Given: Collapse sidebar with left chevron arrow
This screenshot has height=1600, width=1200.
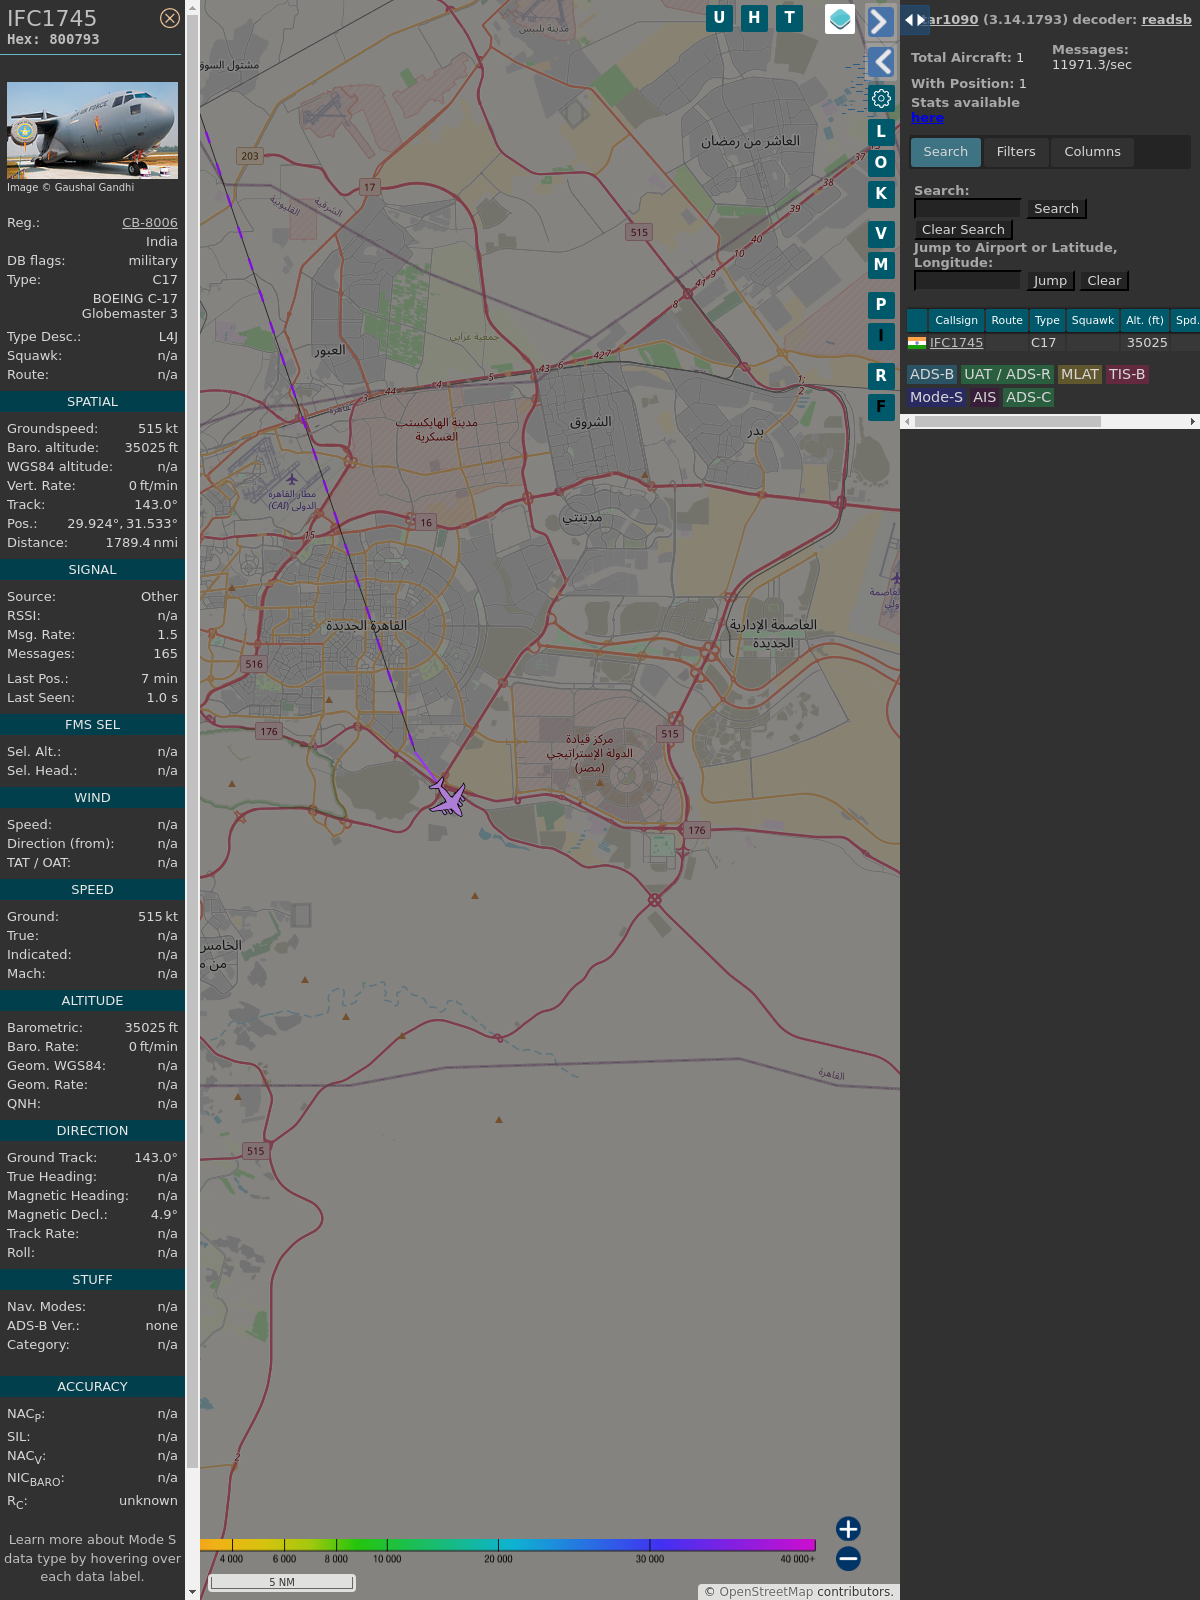Looking at the screenshot, I should click(880, 62).
